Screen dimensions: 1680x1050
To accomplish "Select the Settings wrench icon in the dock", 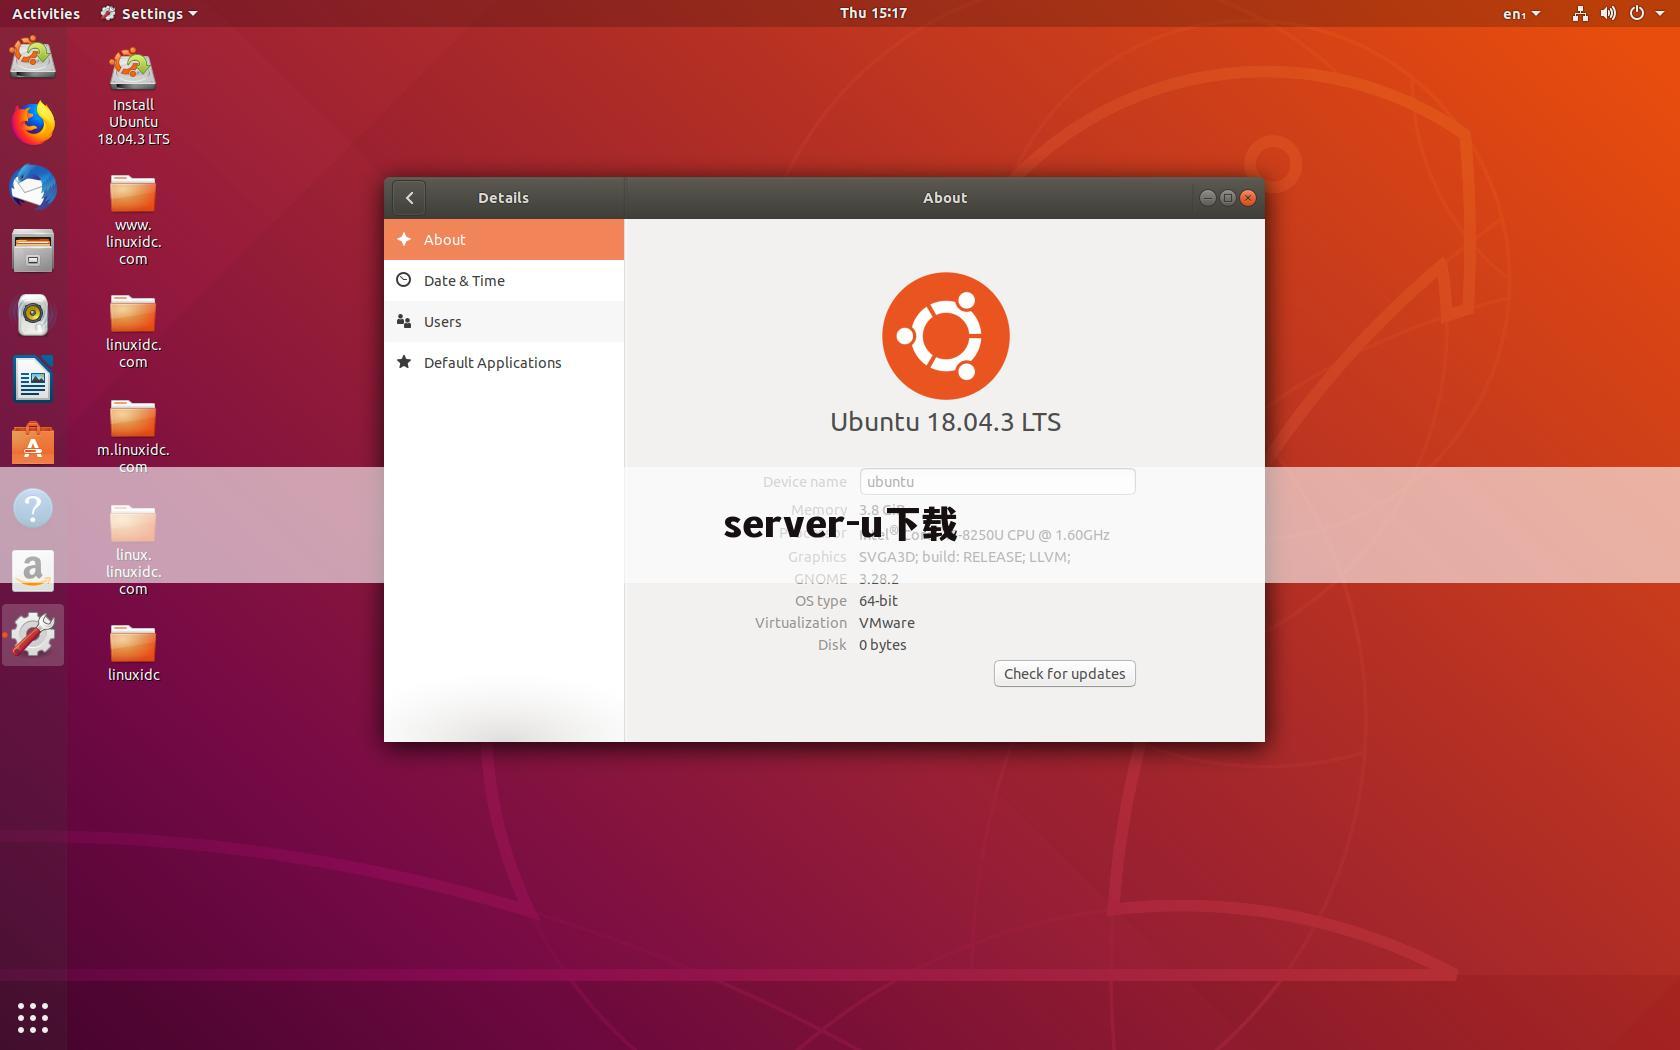I will pos(33,635).
